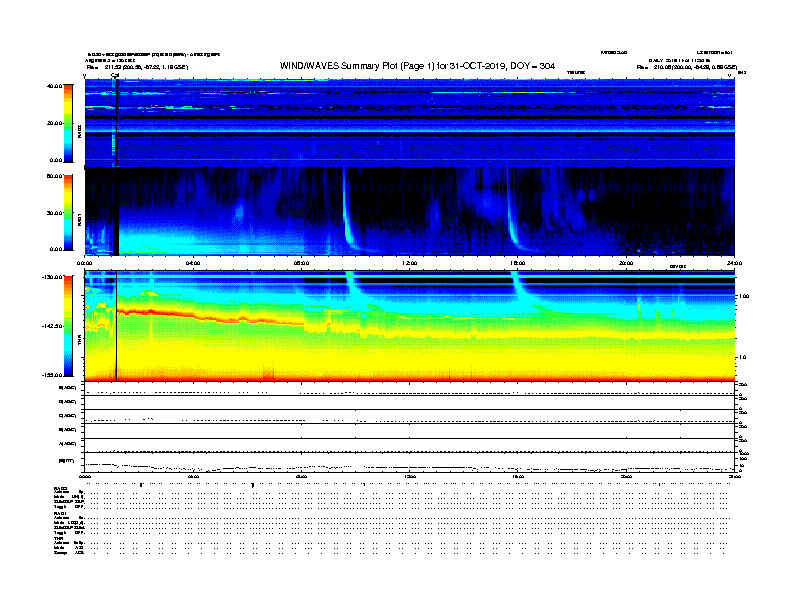792x612 pixels.
Task: Click the TNR status table header at bottom left
Action: tap(58, 538)
